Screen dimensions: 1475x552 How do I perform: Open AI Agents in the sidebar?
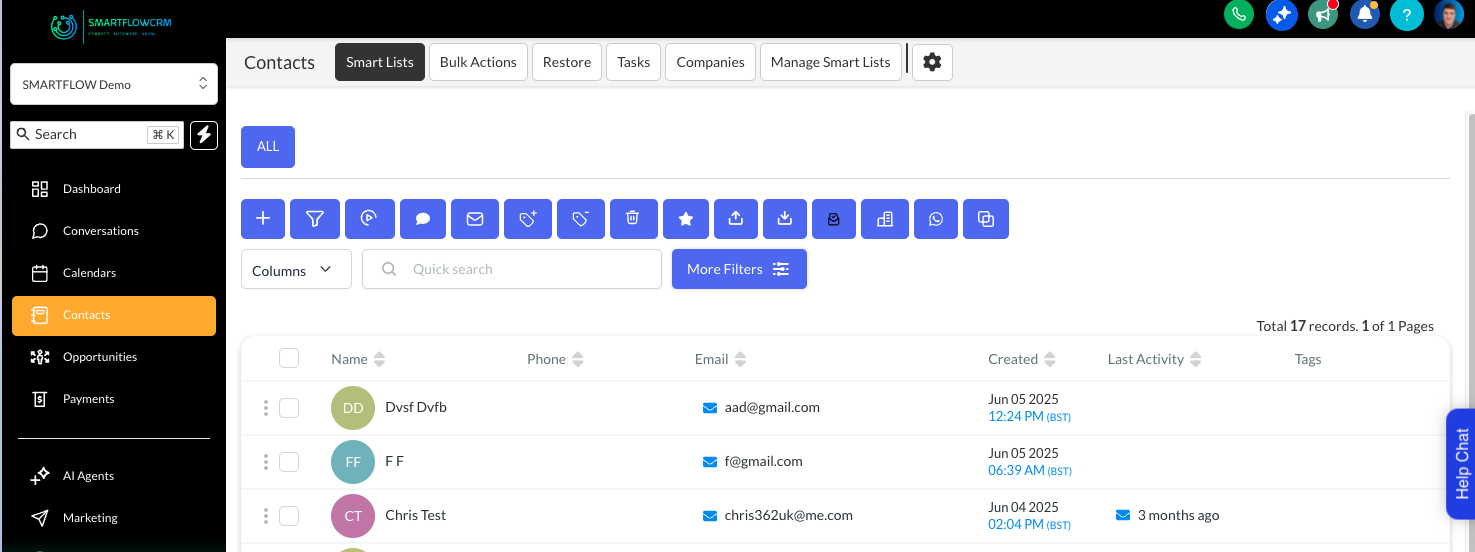coord(114,476)
